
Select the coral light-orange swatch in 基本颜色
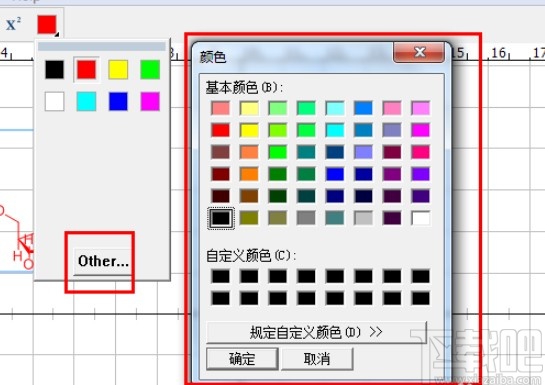pos(249,152)
